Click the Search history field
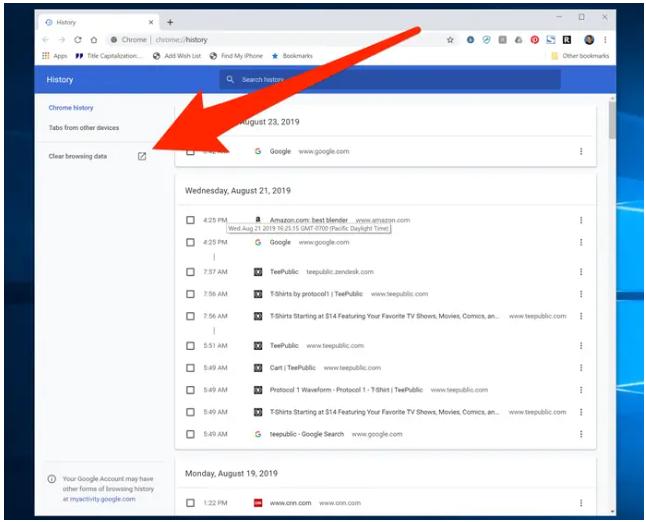This screenshot has height=522, width=646. [390, 80]
